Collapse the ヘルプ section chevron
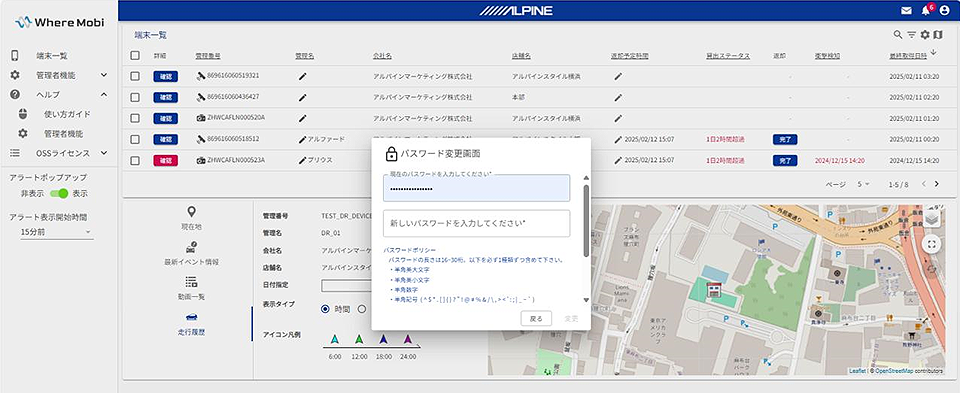This screenshot has height=393, width=960. pos(103,94)
